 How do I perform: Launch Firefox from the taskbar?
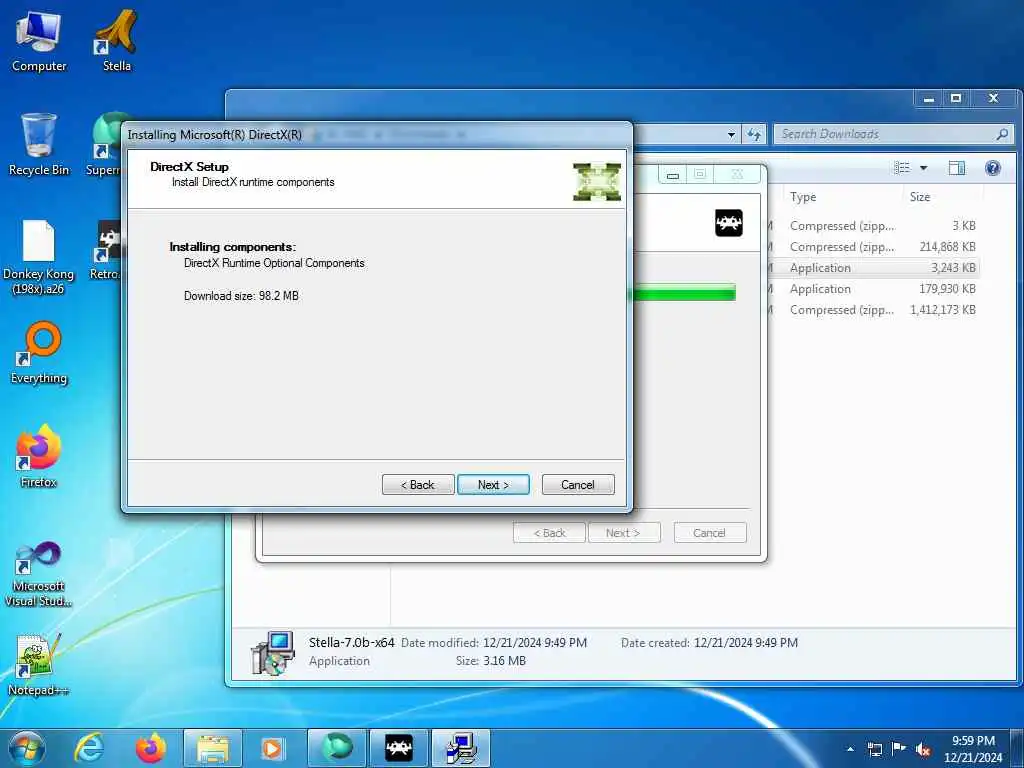151,748
